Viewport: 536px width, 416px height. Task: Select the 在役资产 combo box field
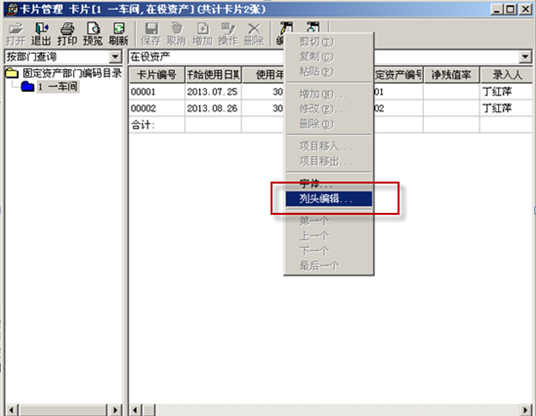coord(330,57)
